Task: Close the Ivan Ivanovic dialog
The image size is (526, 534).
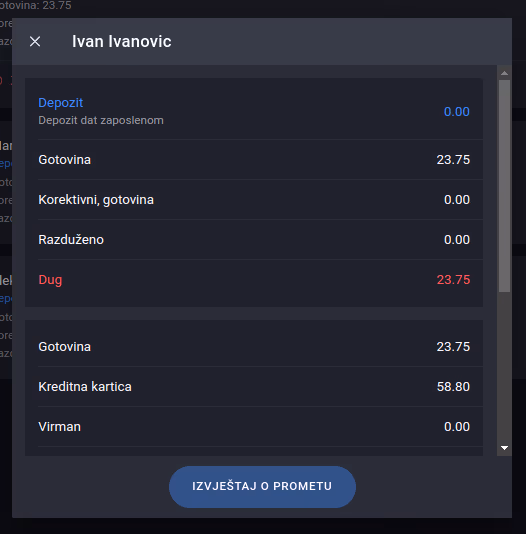Action: click(35, 42)
